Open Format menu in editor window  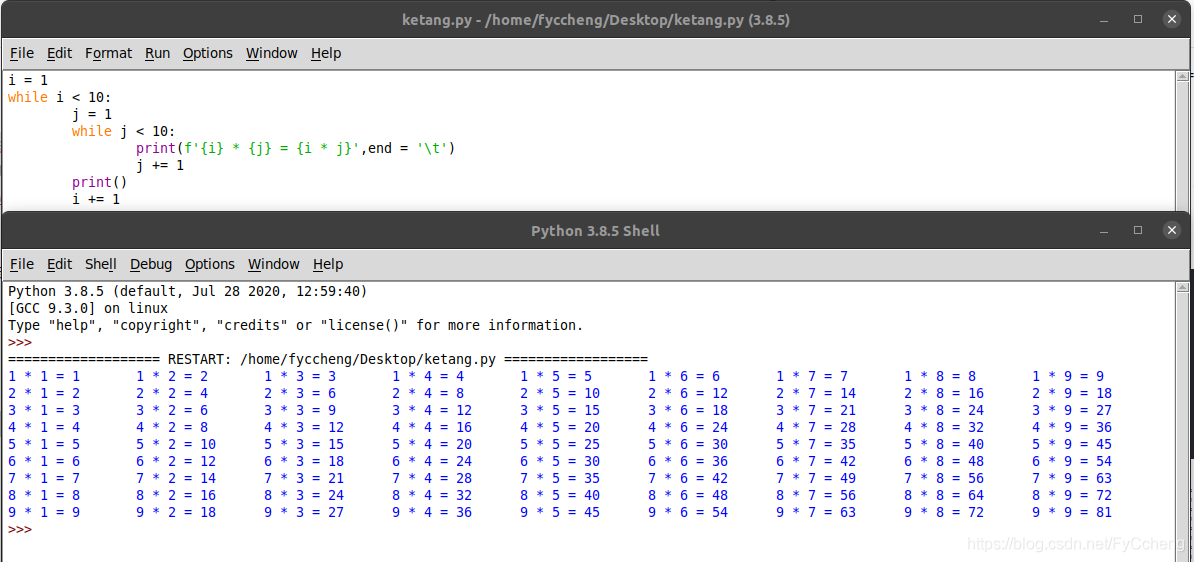tap(108, 53)
